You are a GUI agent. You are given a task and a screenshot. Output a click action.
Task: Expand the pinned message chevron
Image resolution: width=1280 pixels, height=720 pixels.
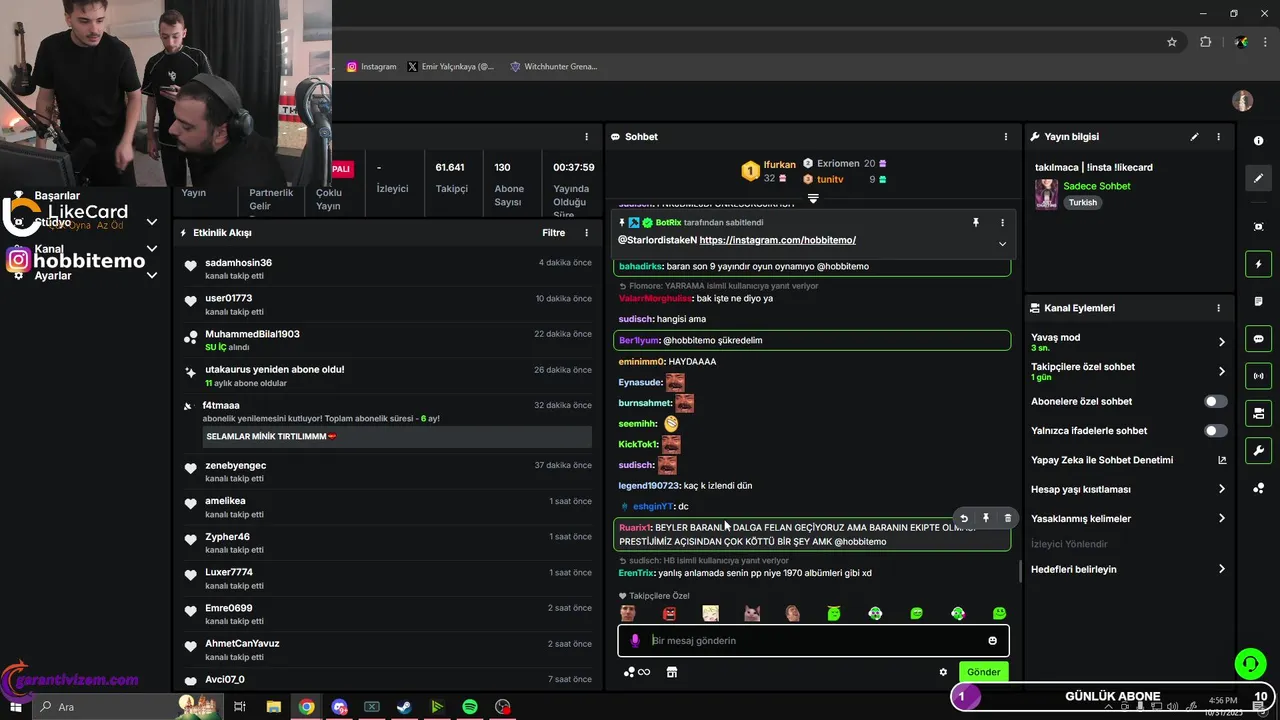click(1002, 244)
